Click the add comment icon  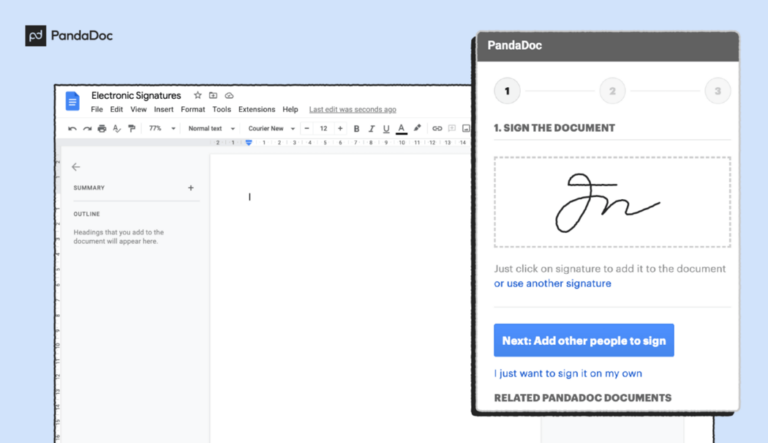(x=452, y=128)
